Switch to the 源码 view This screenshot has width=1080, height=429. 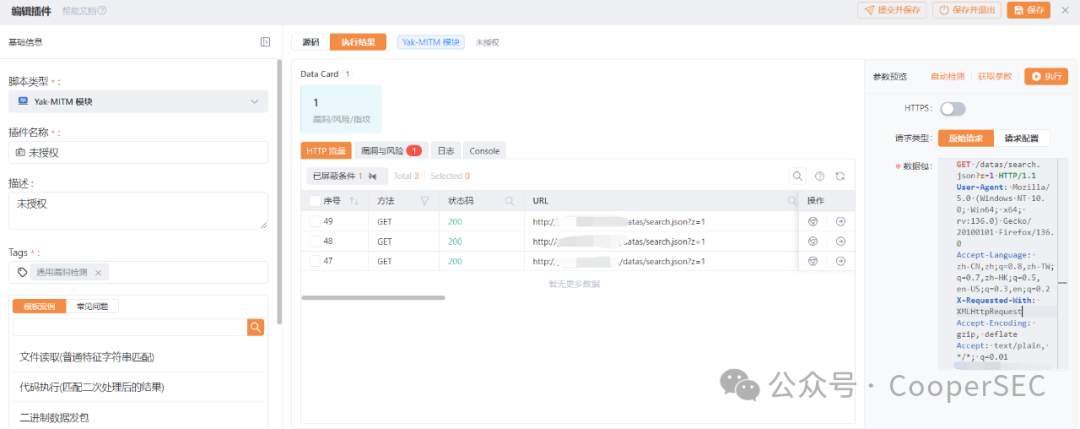[311, 42]
